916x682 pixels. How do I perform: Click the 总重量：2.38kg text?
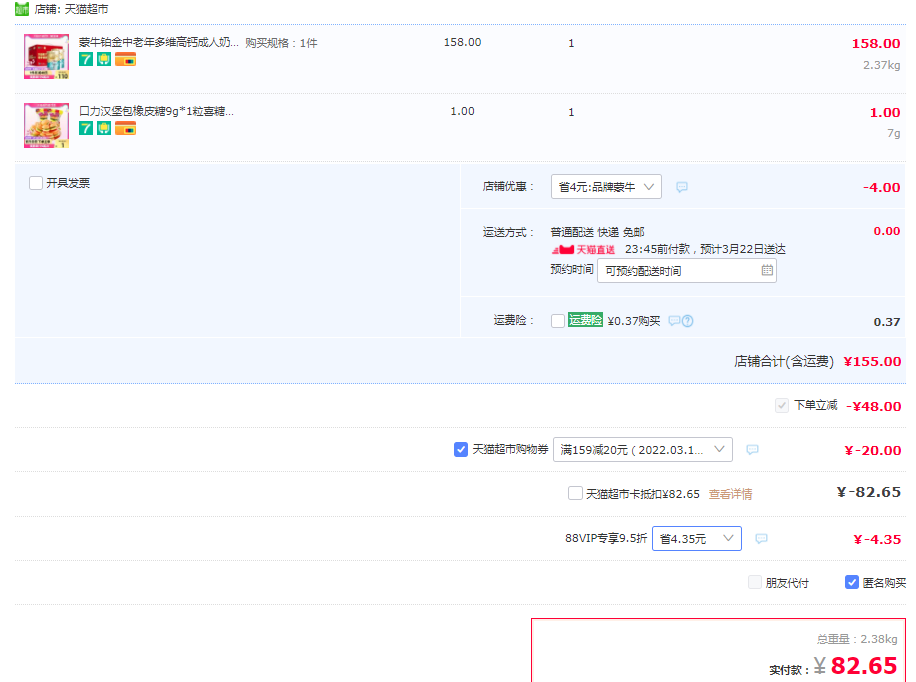pos(857,639)
